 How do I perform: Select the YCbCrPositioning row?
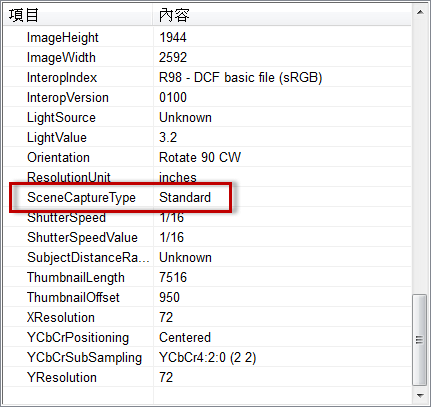207,337
